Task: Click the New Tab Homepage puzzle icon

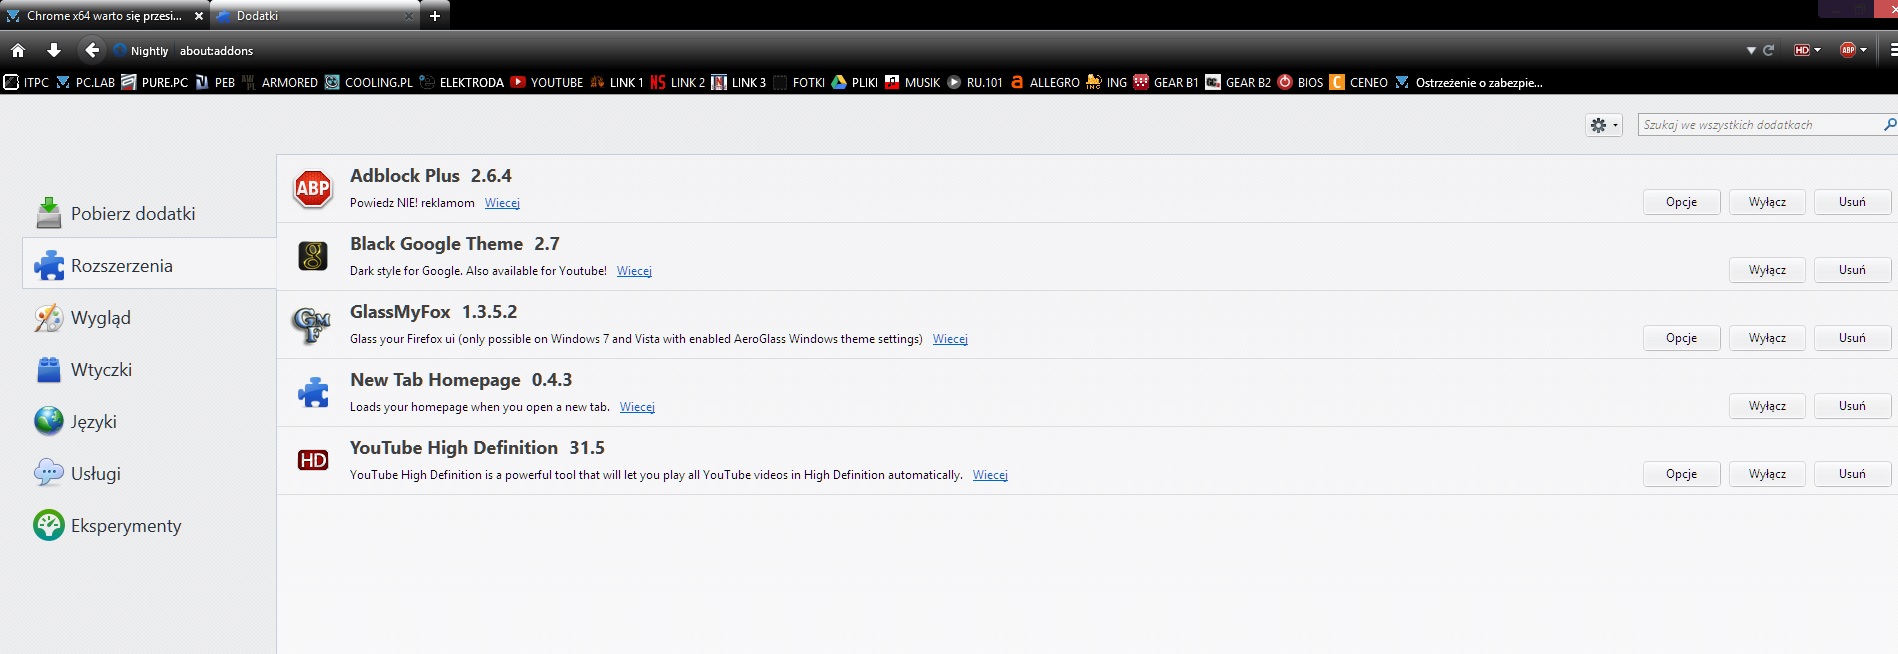Action: [x=313, y=392]
